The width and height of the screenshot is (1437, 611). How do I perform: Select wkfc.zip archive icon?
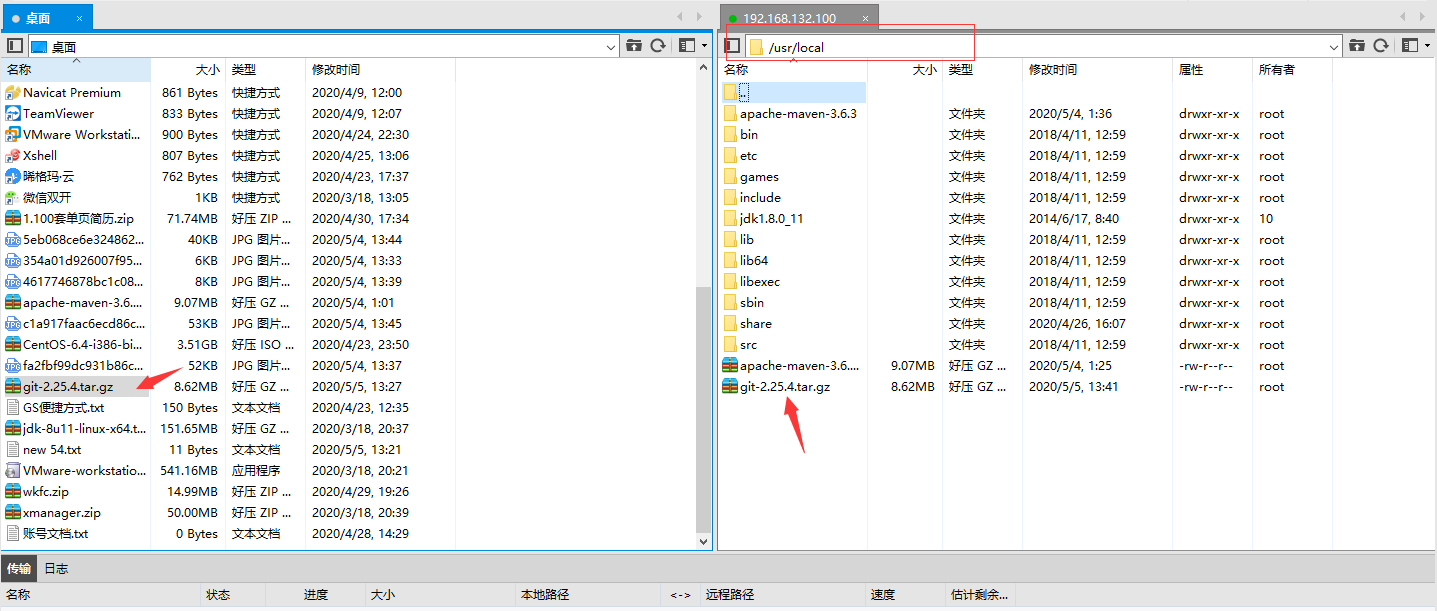tap(13, 492)
